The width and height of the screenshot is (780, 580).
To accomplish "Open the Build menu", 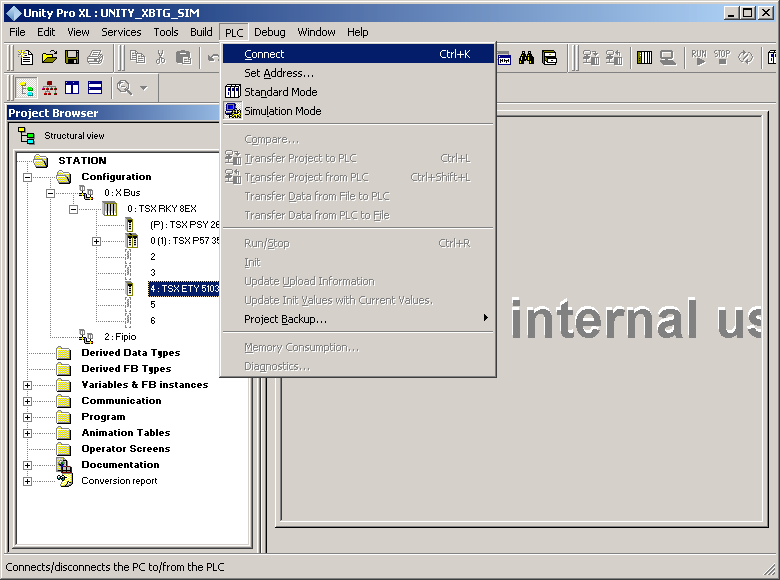I will [201, 32].
